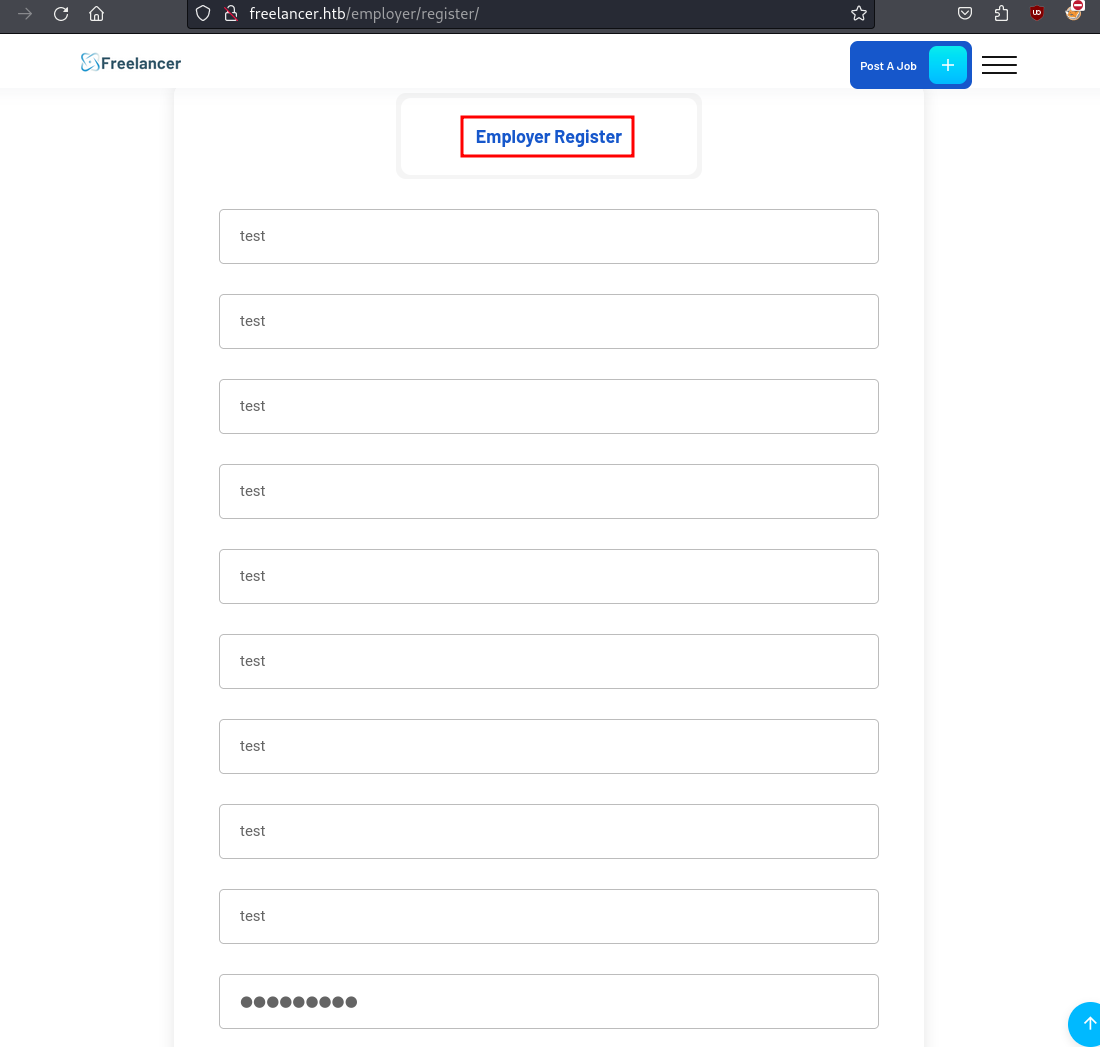
Task: Click the insecure connection padlock icon
Action: click(x=229, y=14)
